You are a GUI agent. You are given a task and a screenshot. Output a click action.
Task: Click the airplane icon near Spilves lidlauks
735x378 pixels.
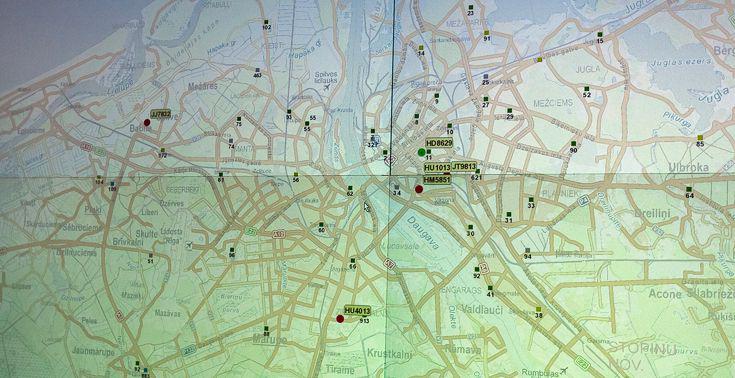(x=327, y=87)
